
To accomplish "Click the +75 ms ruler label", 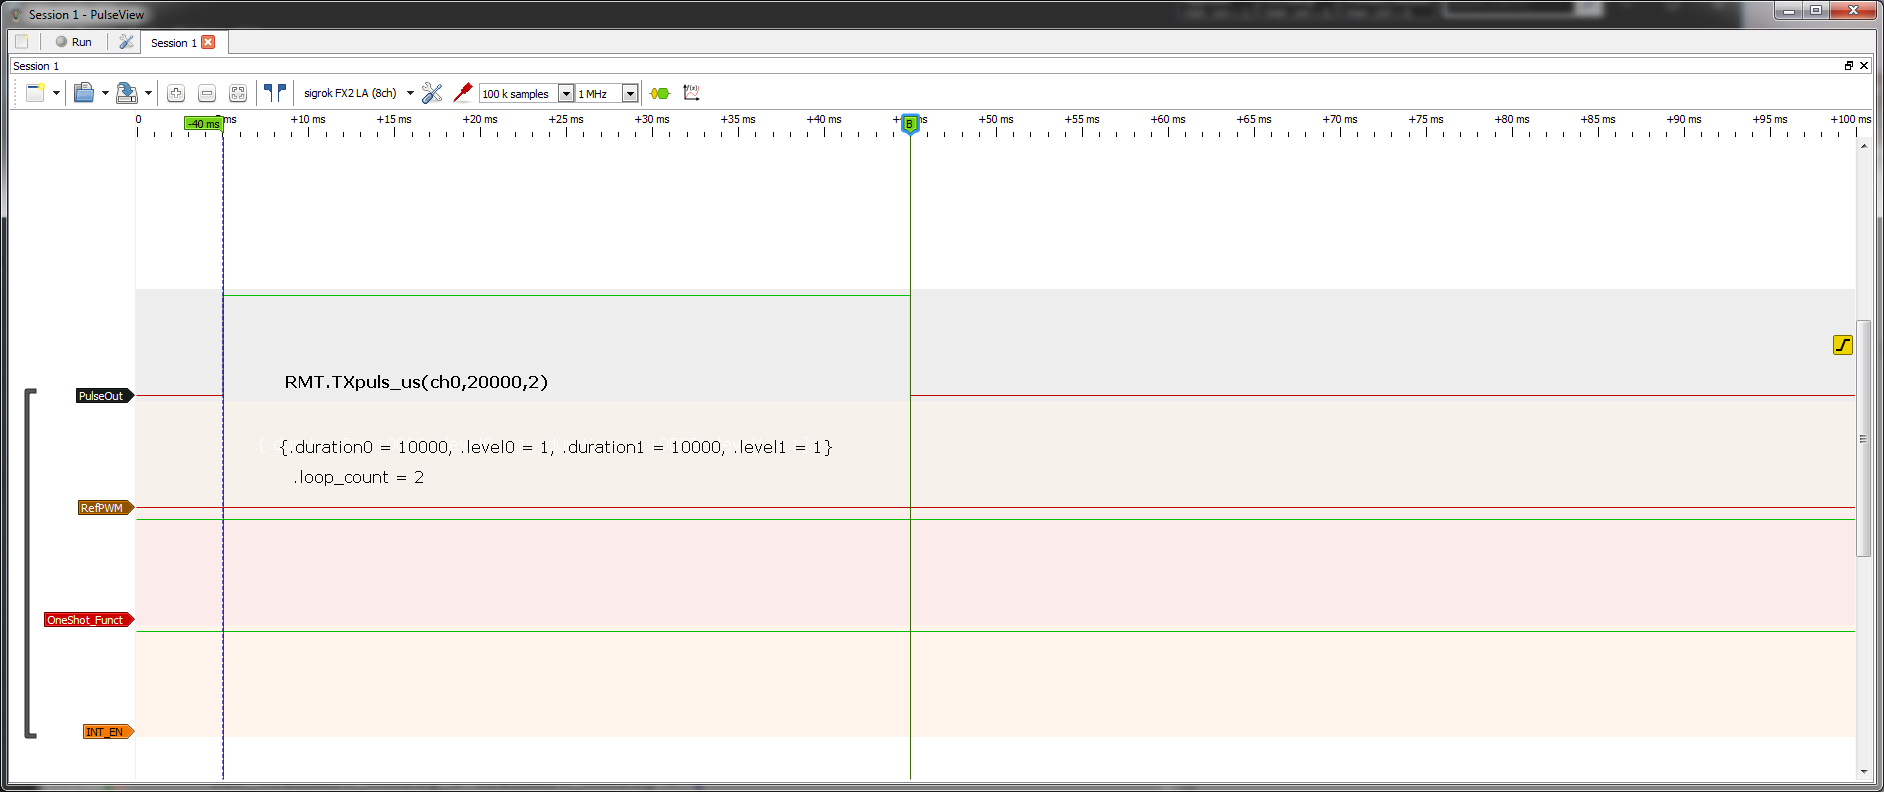I will (1426, 119).
